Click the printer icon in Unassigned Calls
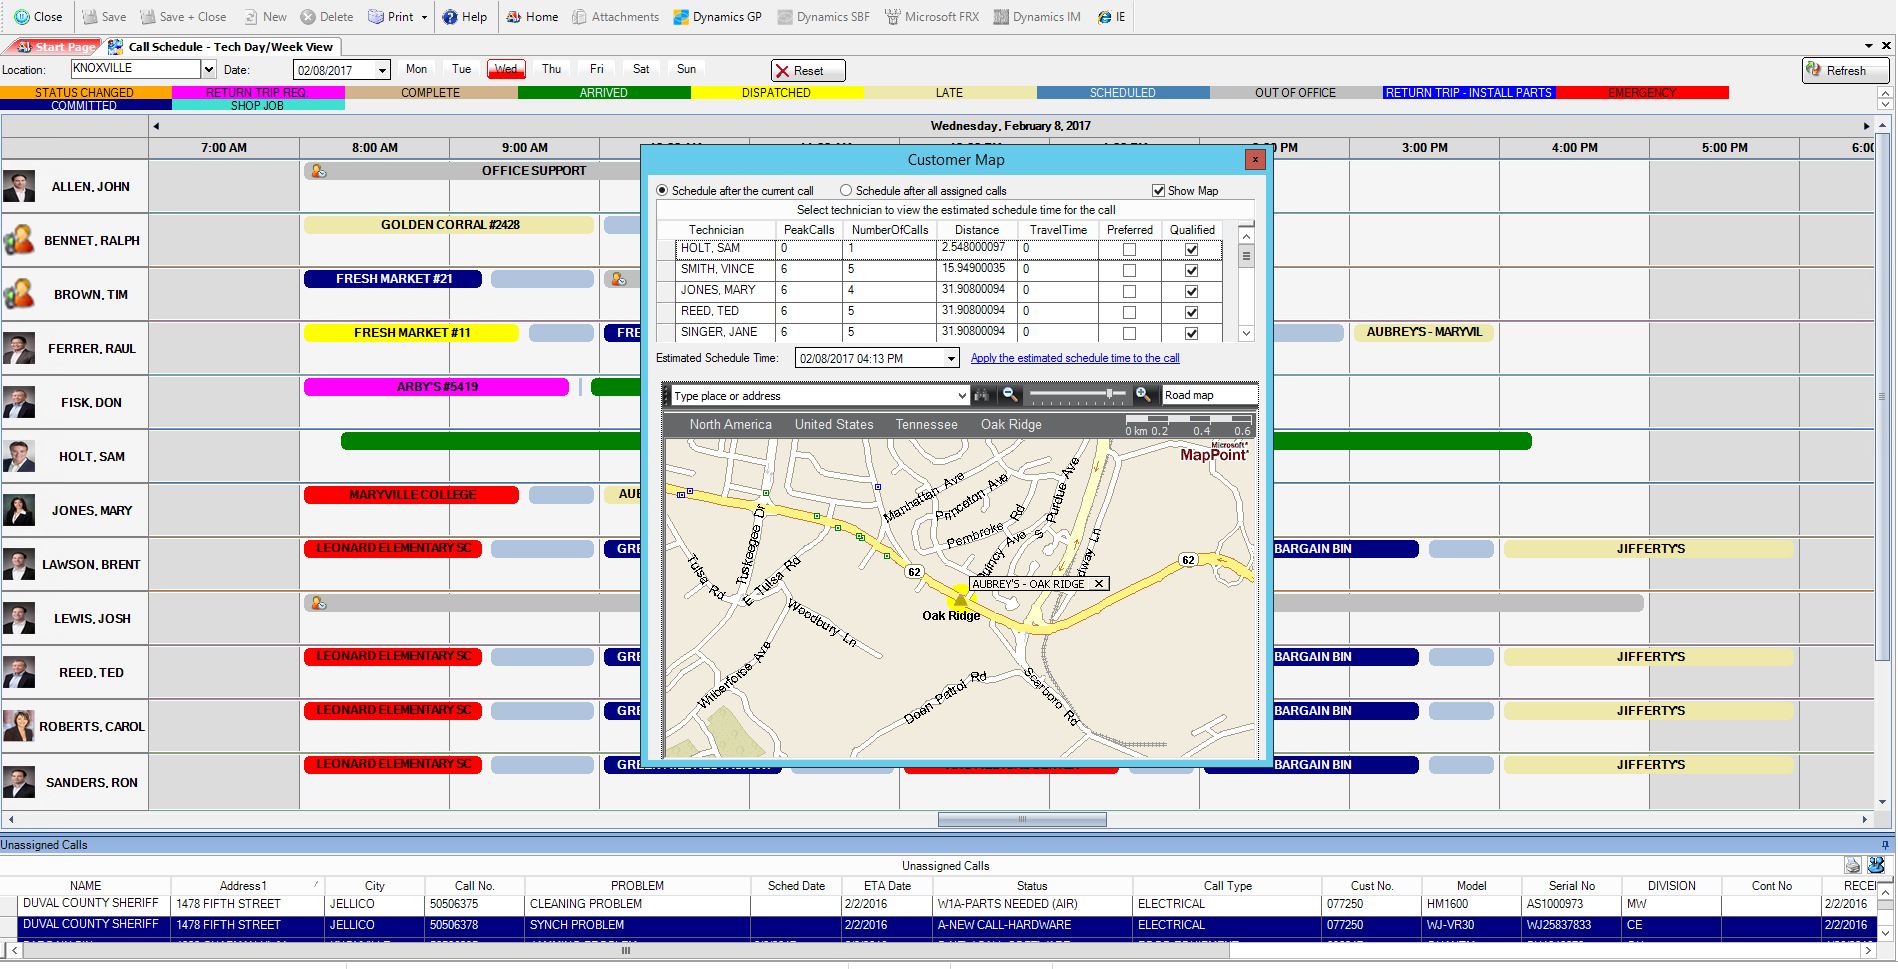Screen dimensions: 1898x969 (1853, 865)
